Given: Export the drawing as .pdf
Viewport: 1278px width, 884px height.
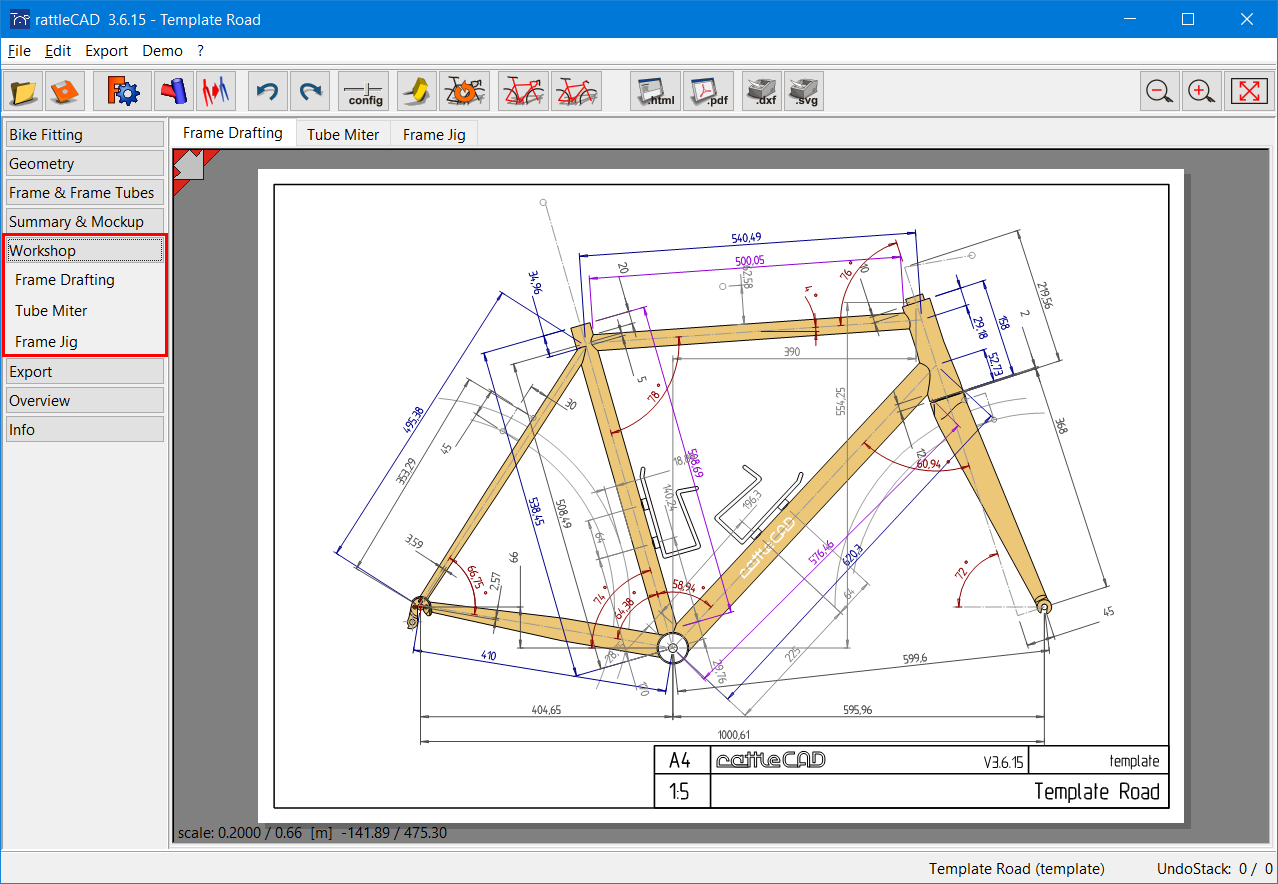Looking at the screenshot, I should point(709,91).
